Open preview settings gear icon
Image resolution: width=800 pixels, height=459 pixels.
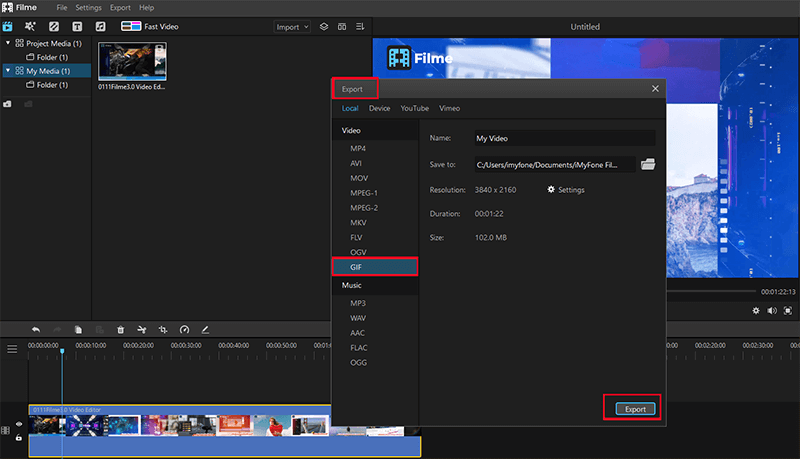[x=756, y=311]
